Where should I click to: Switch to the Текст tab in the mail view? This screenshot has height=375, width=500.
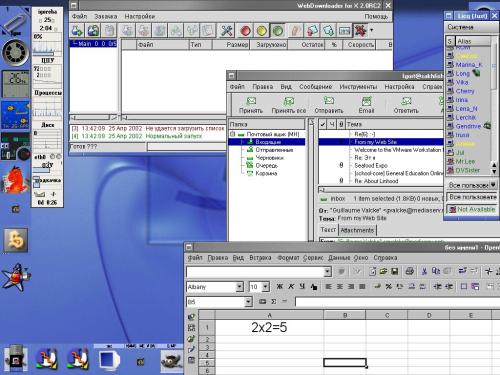point(328,230)
